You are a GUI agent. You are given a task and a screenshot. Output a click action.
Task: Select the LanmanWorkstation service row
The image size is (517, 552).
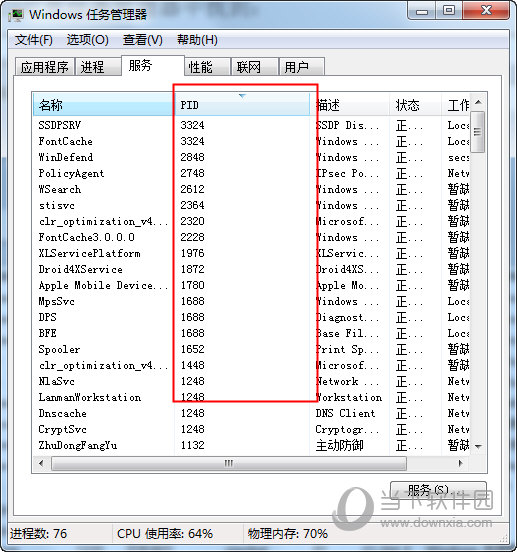click(251, 398)
